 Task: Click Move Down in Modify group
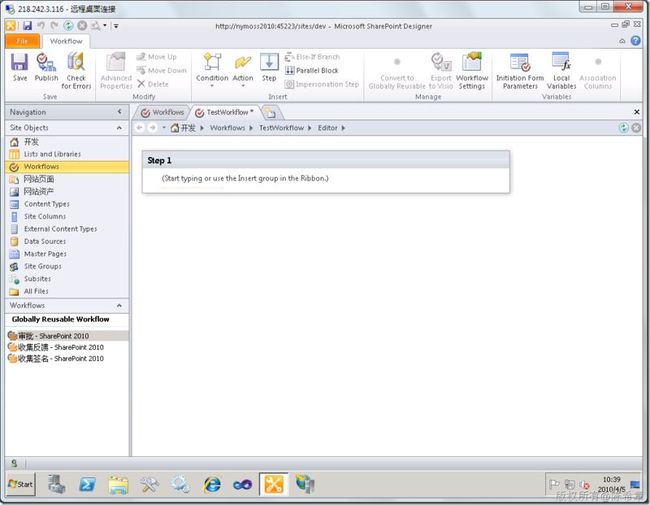(x=162, y=70)
